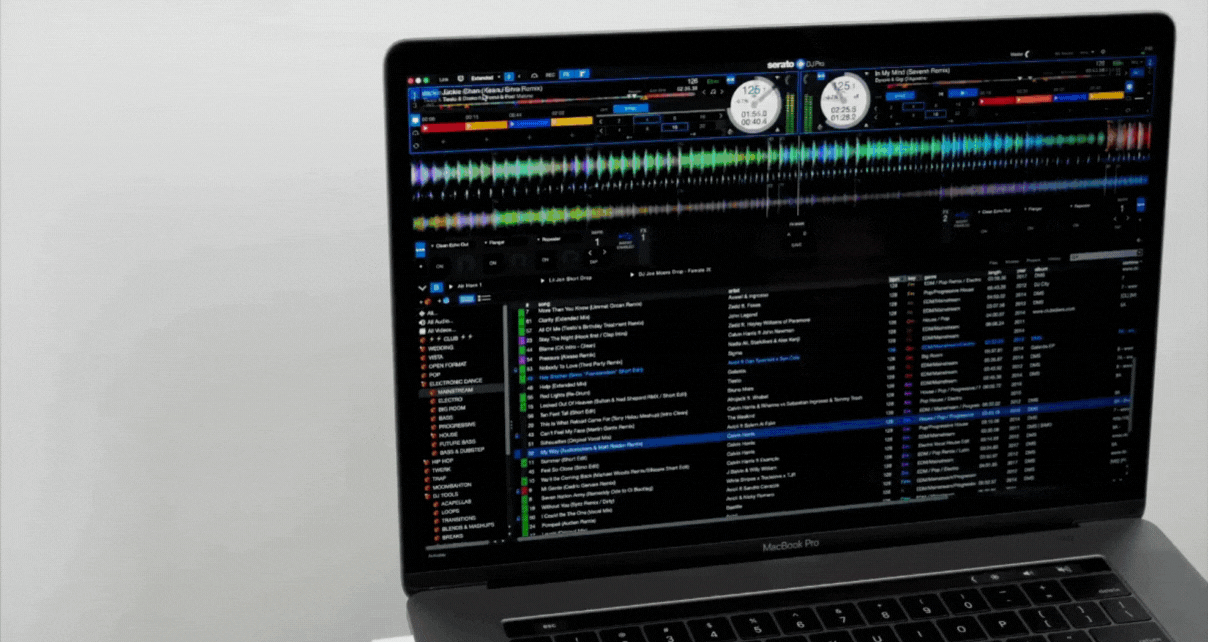Click the key lock note icon on deck 1
This screenshot has width=1208, height=642.
[713, 91]
